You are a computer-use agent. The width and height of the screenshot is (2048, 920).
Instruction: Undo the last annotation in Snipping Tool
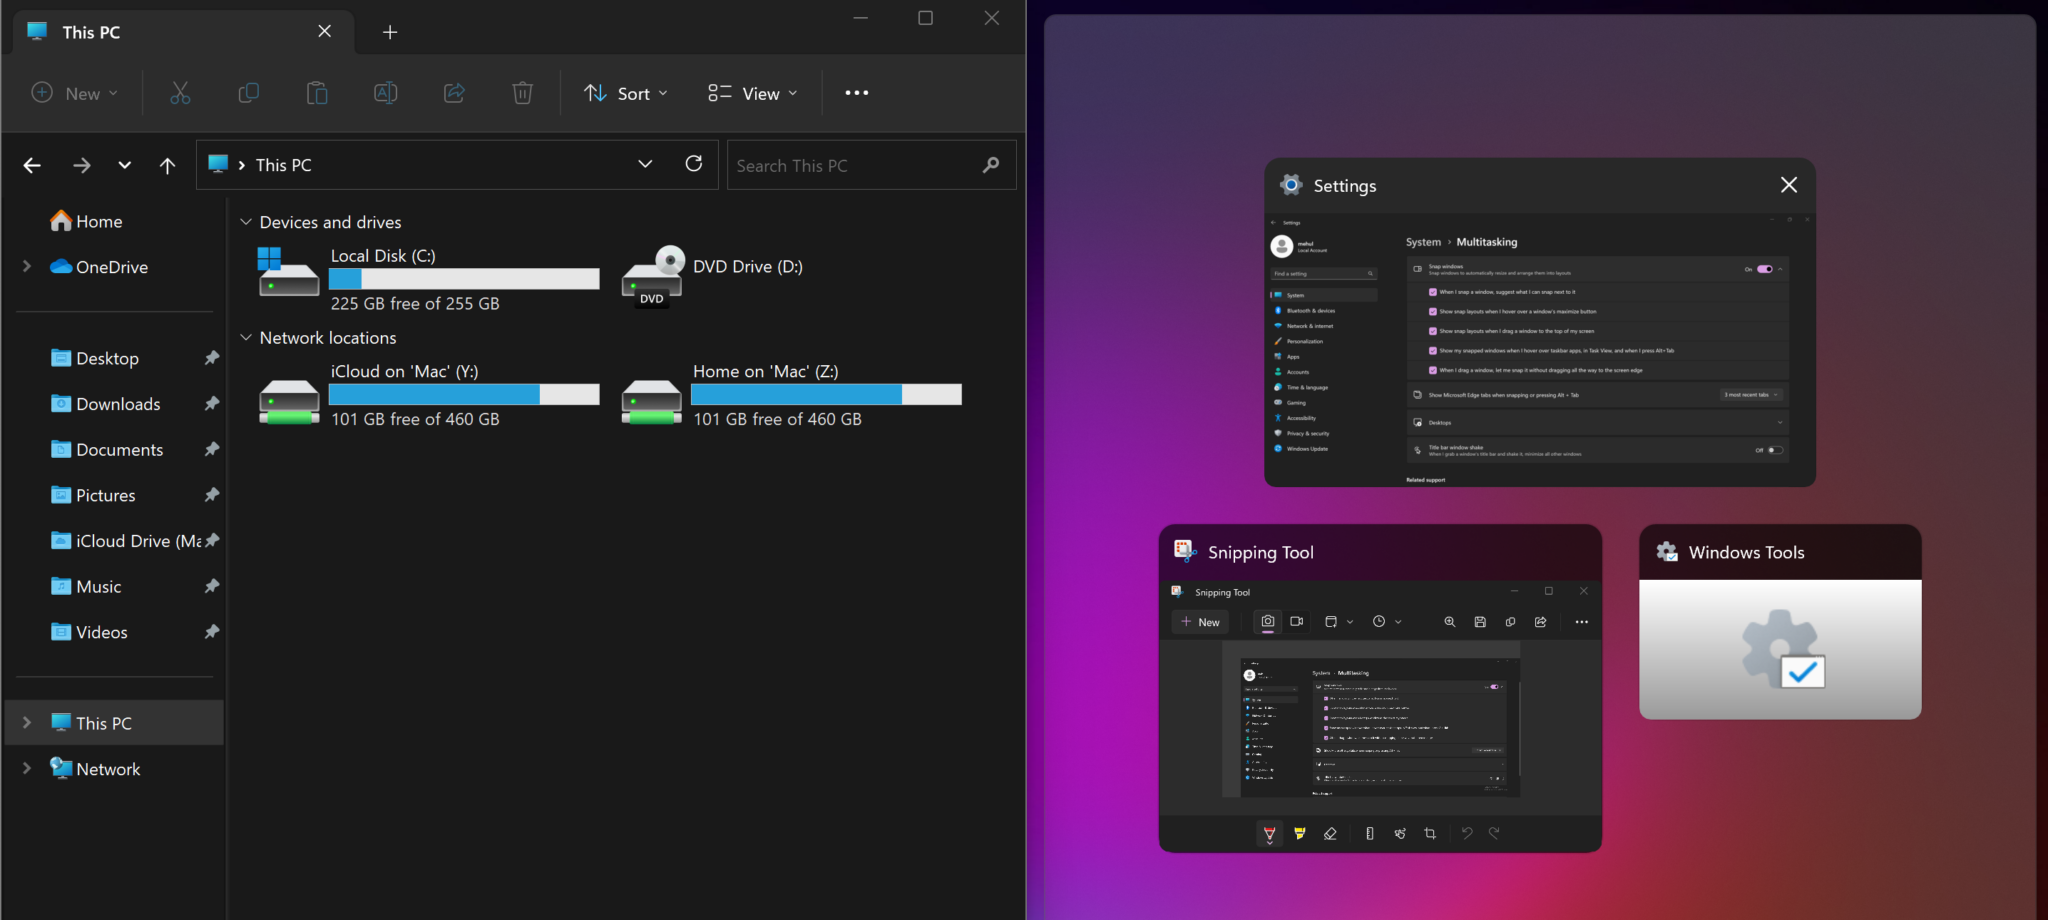(x=1468, y=833)
